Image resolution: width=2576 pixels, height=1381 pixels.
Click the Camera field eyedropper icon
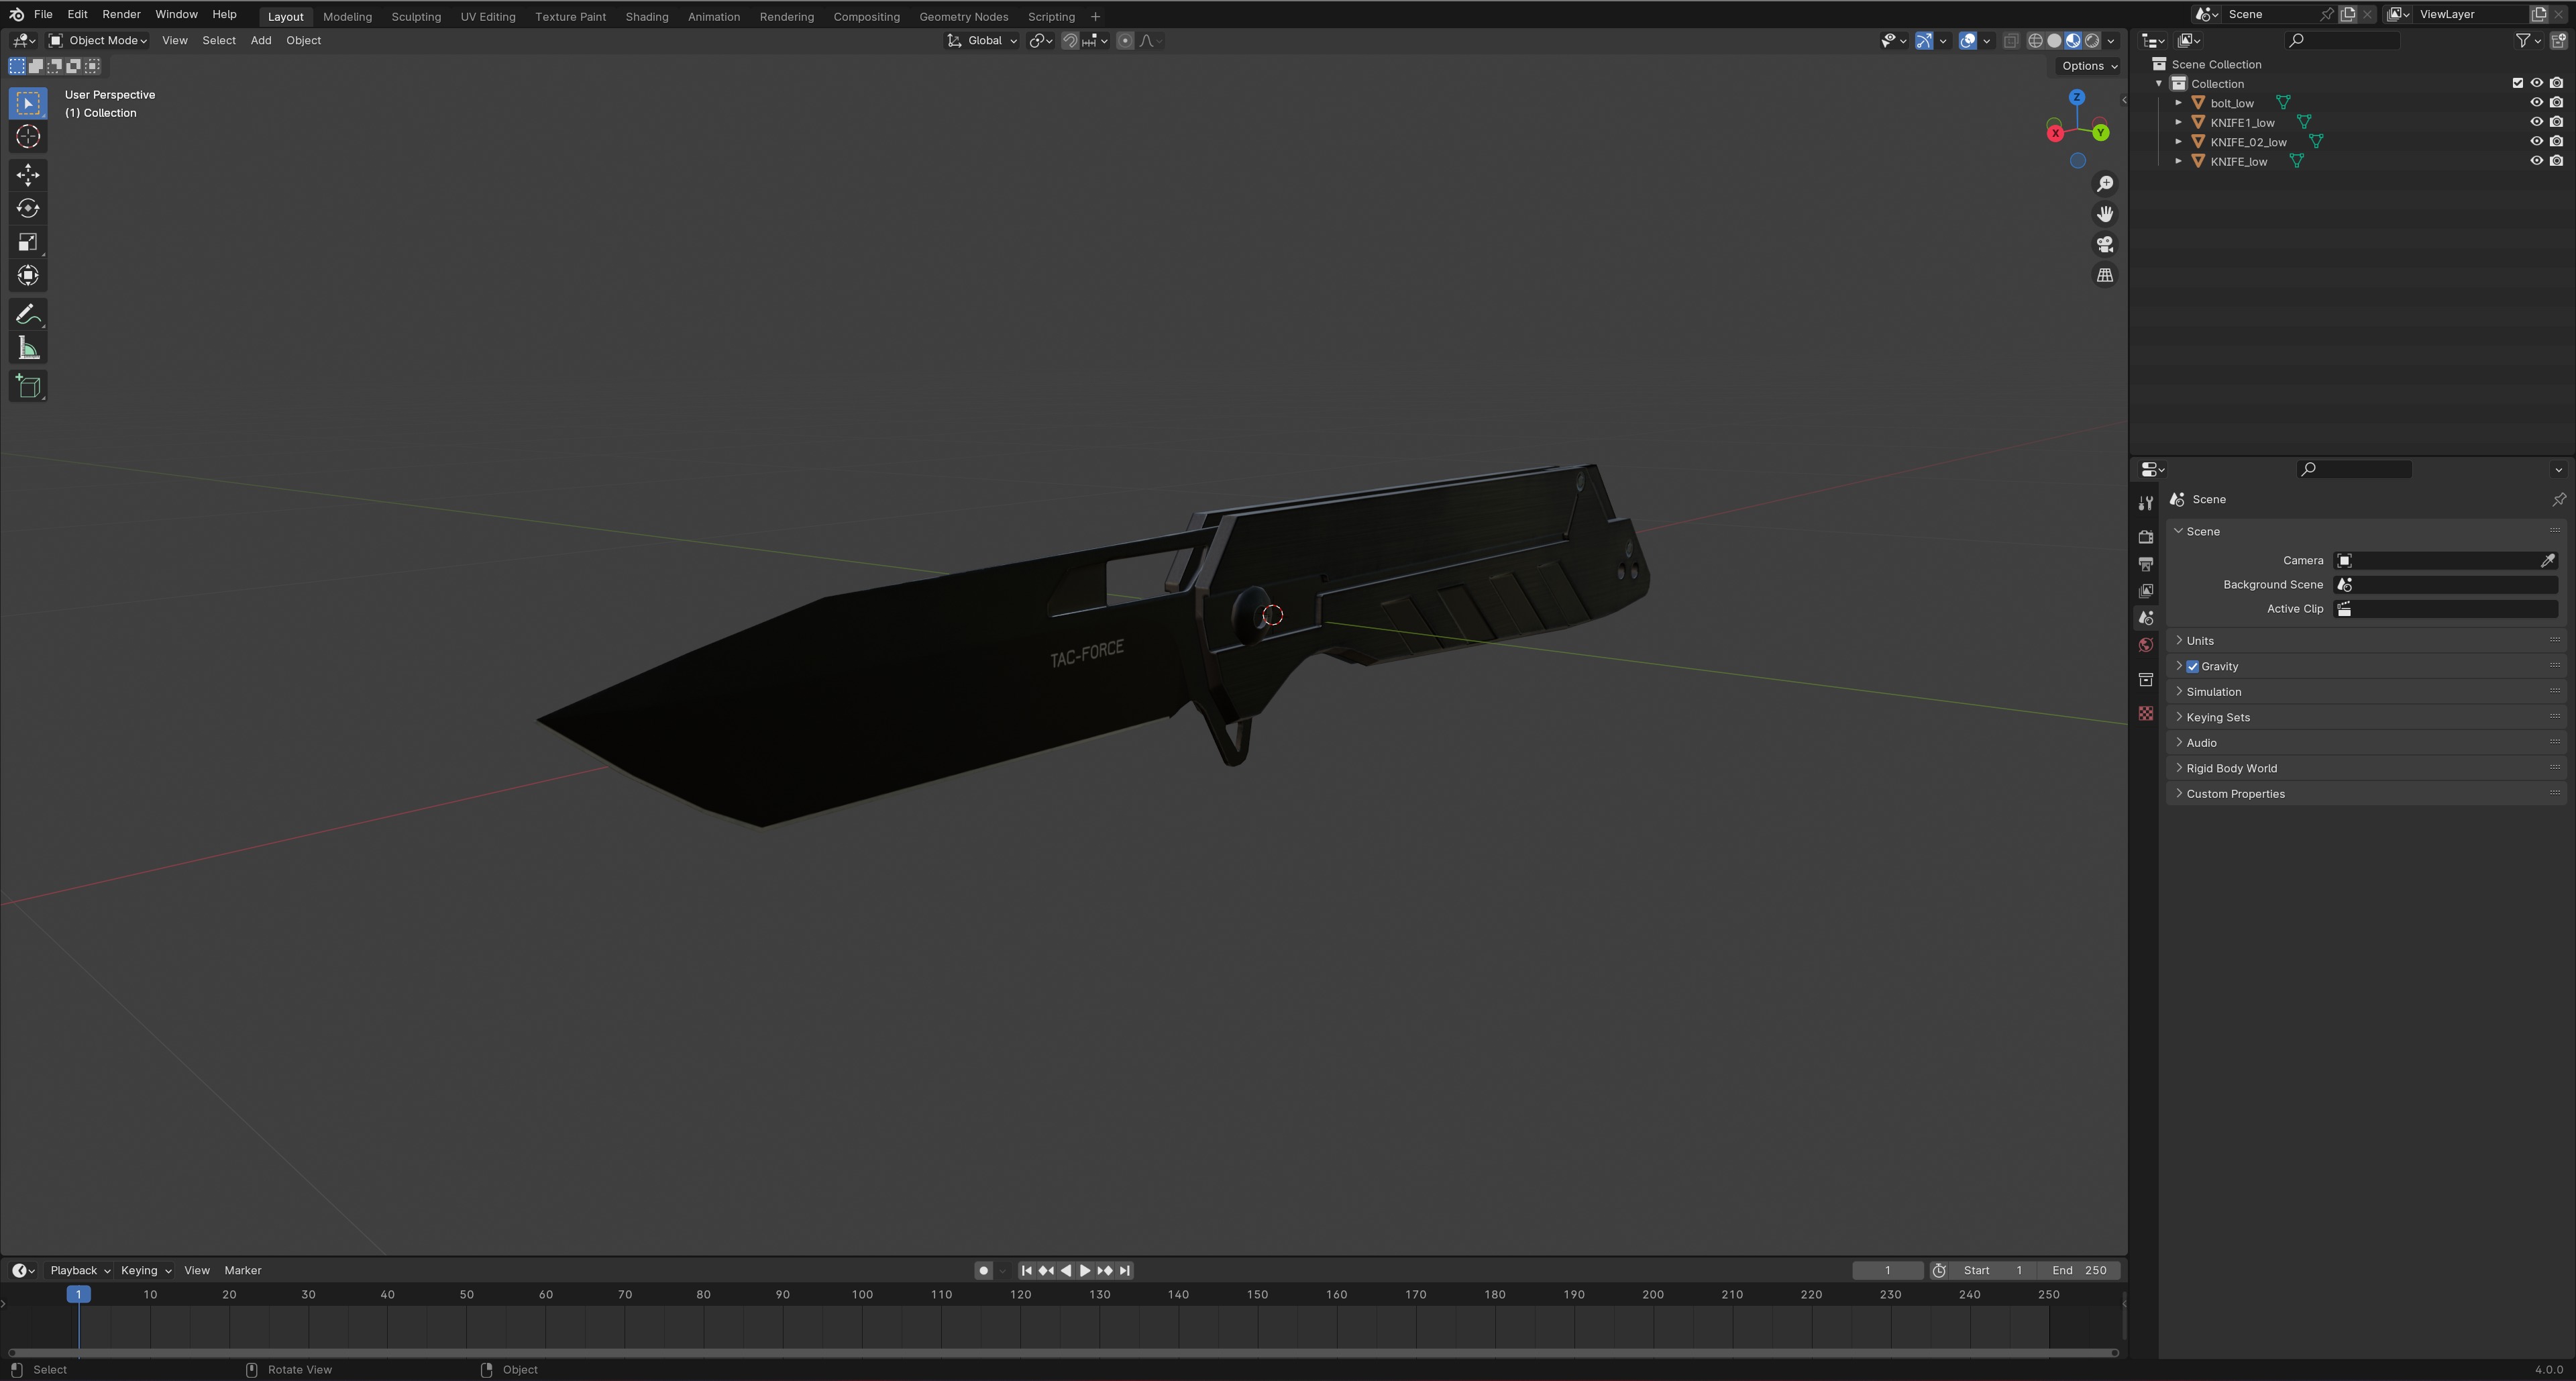[2548, 561]
